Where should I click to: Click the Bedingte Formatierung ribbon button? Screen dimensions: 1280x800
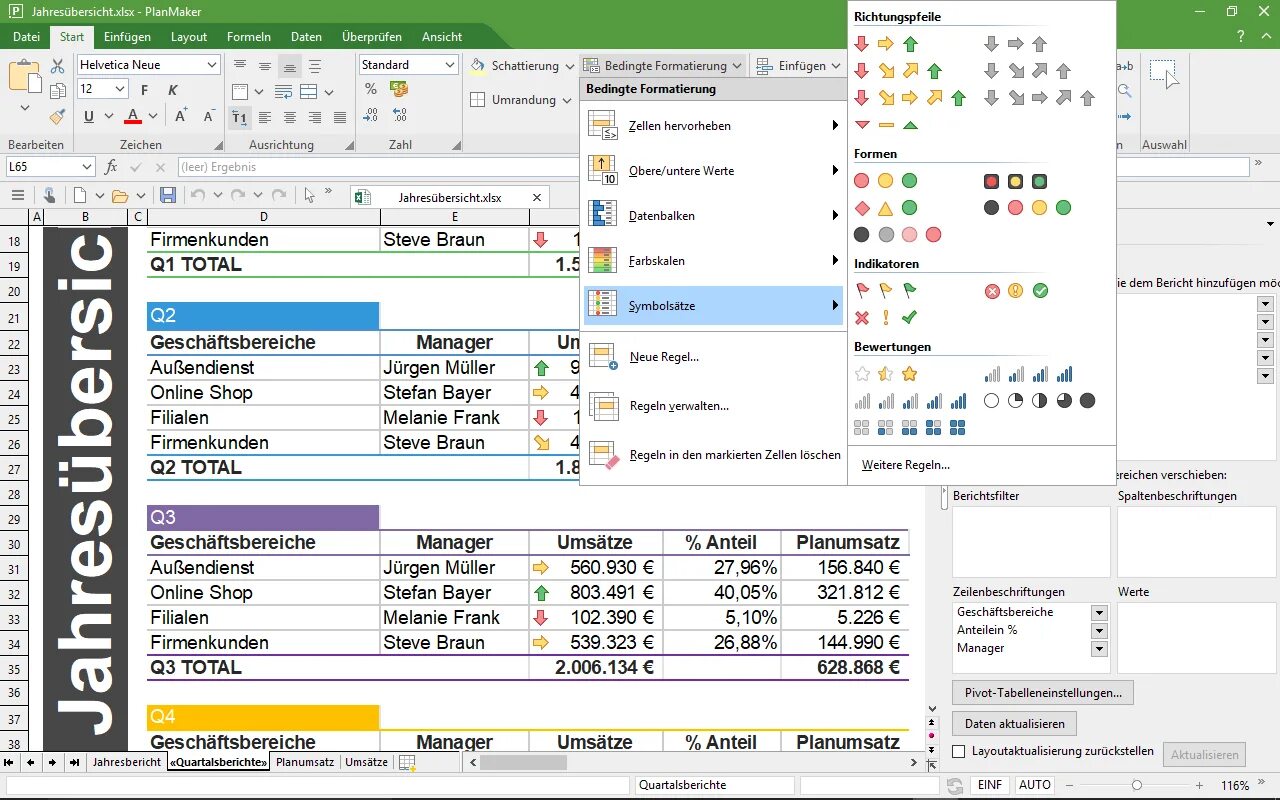(x=664, y=66)
